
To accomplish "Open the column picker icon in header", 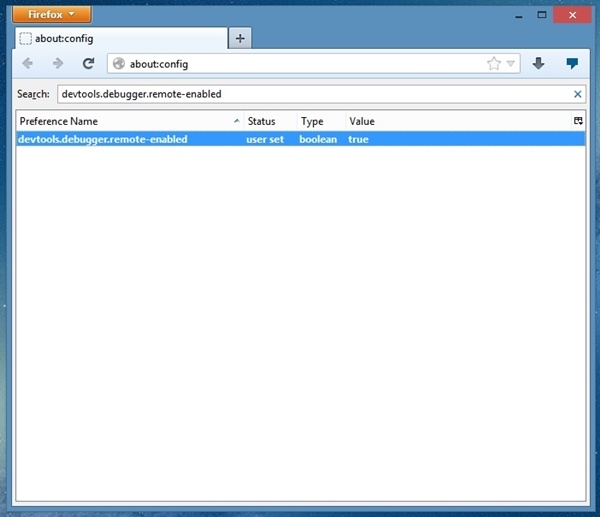I will [x=578, y=121].
